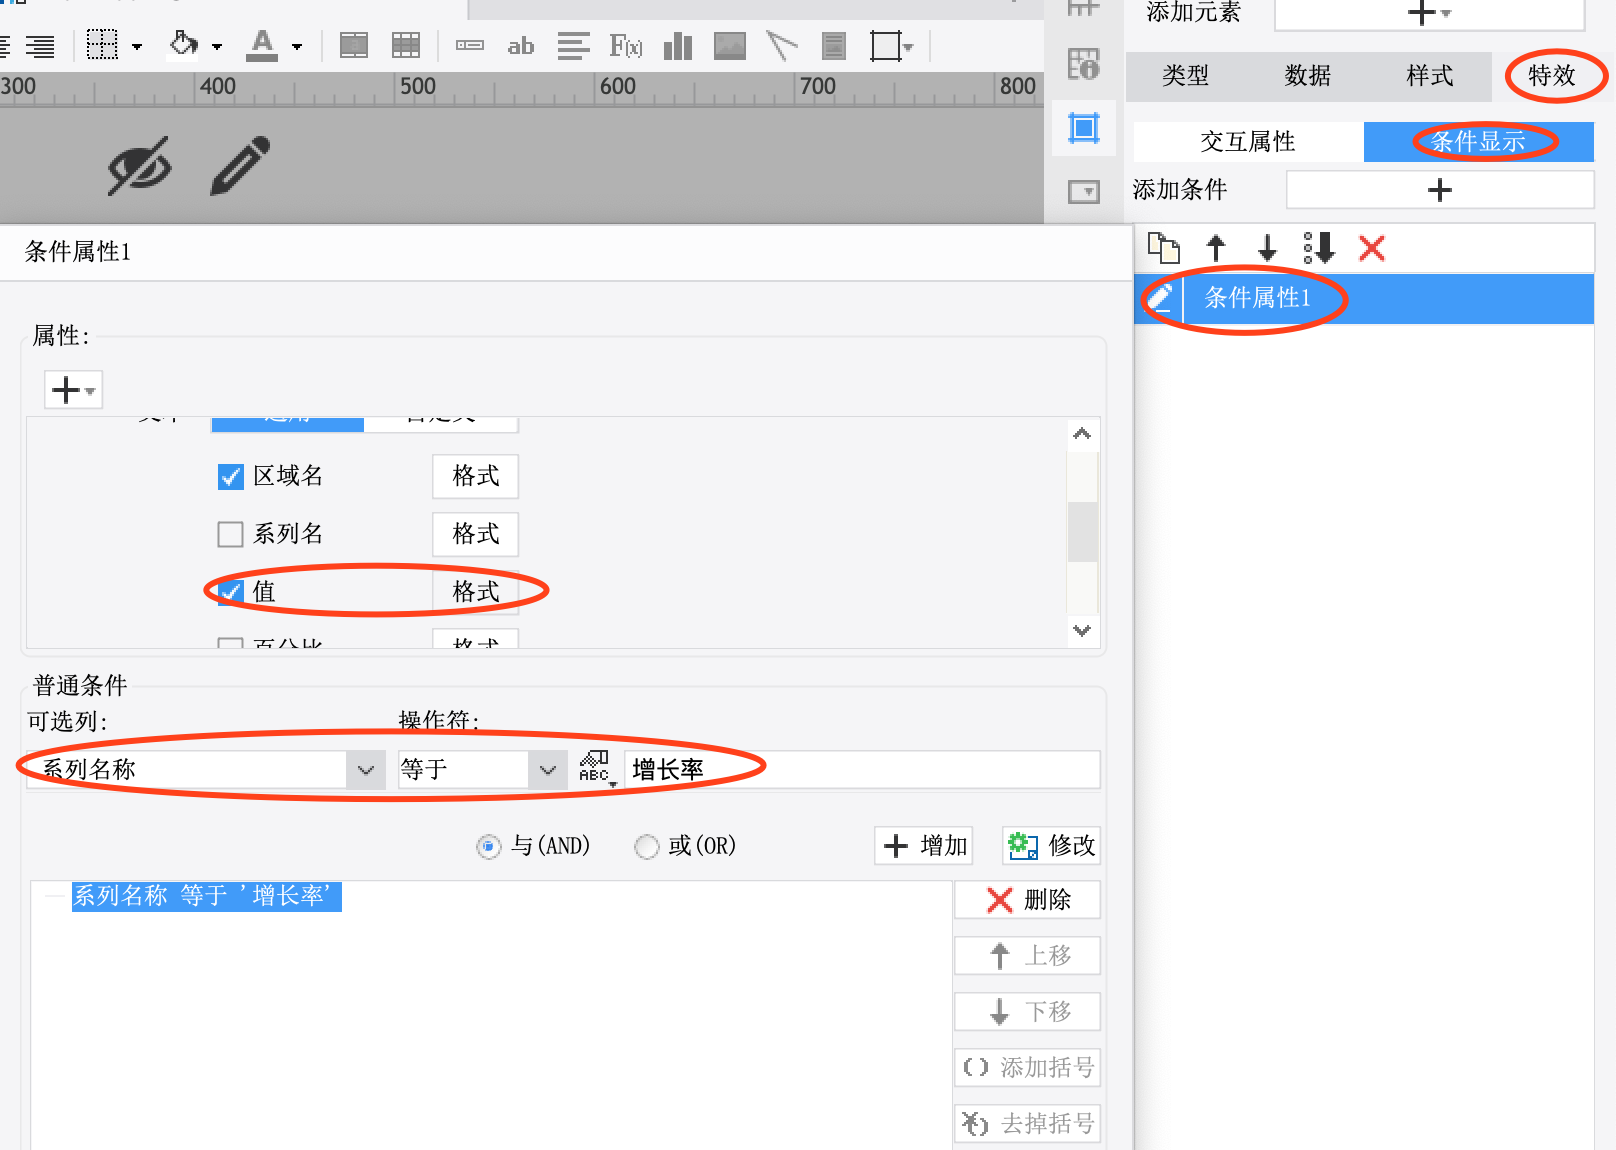Select the 或(OR) radio button
The width and height of the screenshot is (1616, 1150).
647,847
